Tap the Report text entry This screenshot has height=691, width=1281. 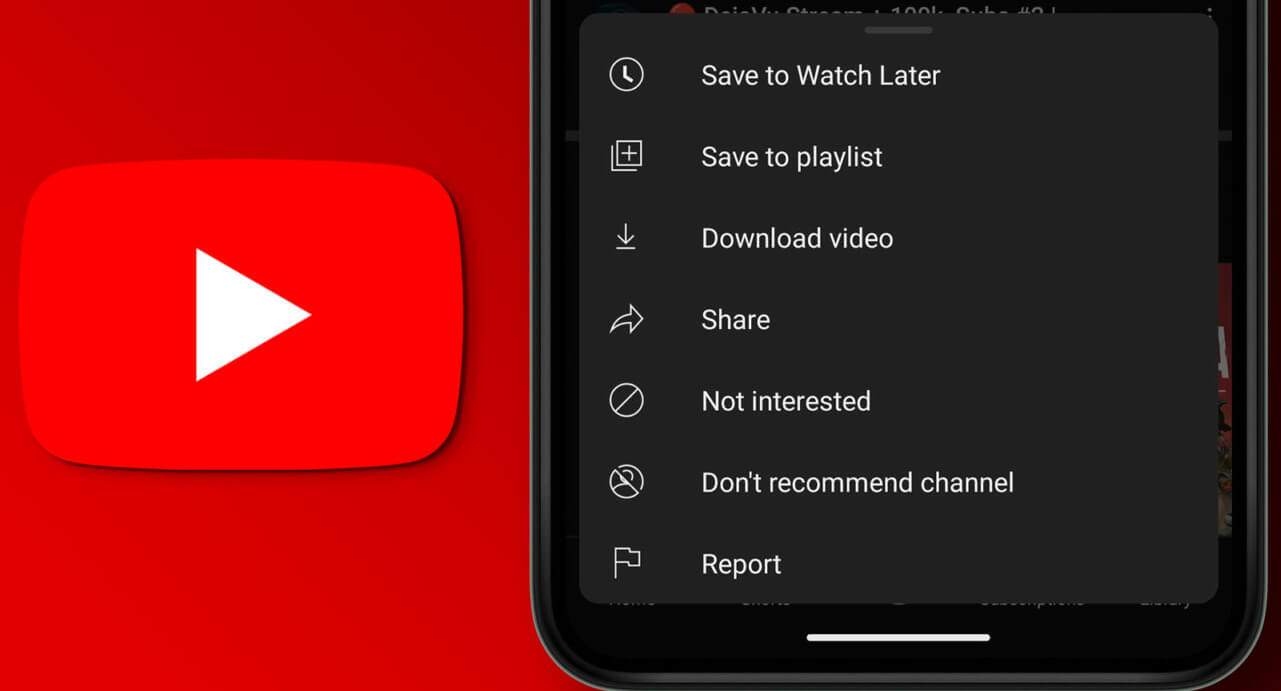pos(741,565)
